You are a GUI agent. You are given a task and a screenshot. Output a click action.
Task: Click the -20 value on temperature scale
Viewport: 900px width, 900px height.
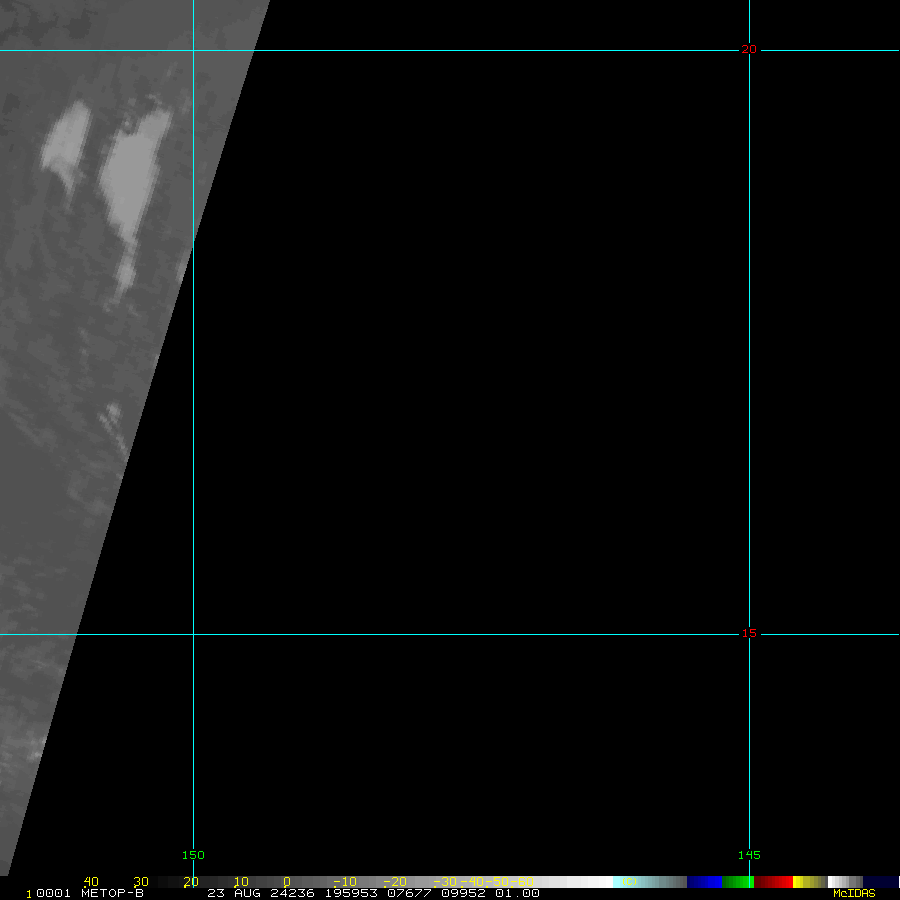point(393,882)
